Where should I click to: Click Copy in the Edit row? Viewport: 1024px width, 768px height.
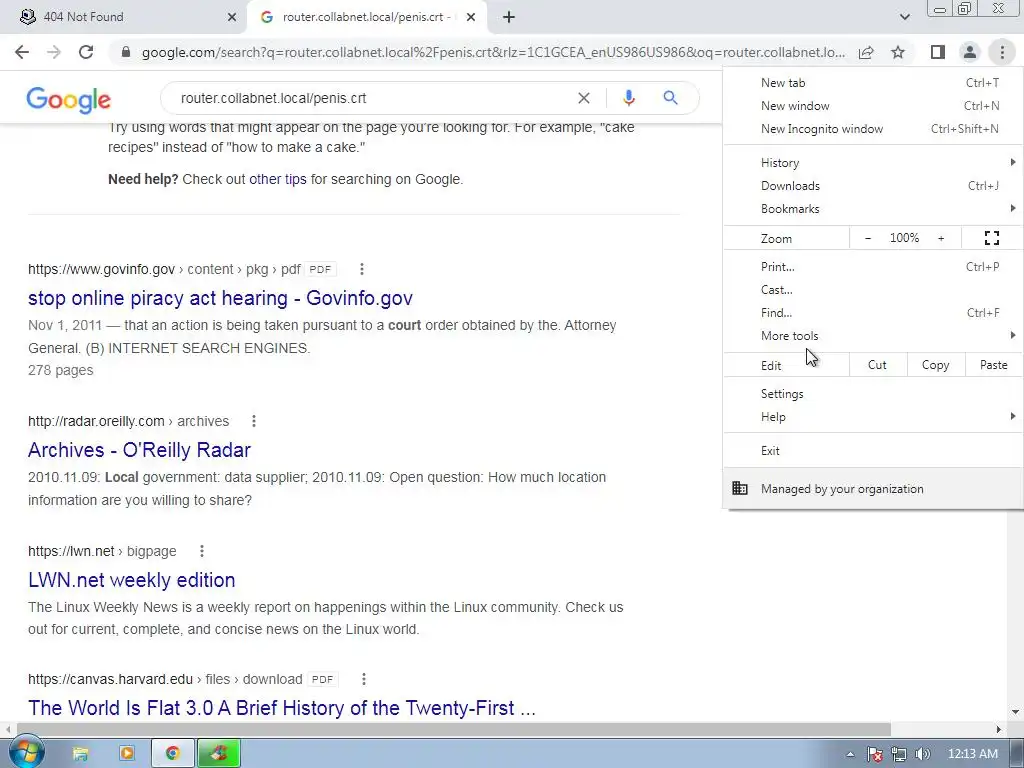point(935,365)
